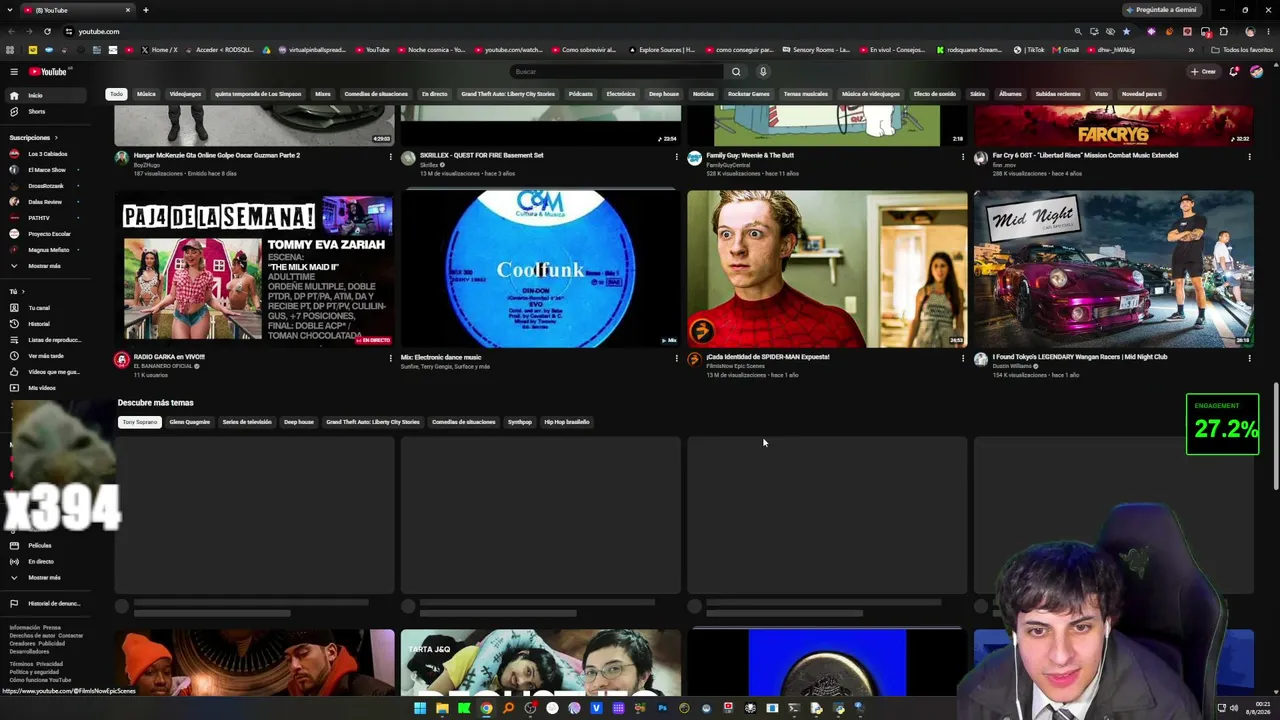Open File Explorer from the taskbar

click(442, 708)
